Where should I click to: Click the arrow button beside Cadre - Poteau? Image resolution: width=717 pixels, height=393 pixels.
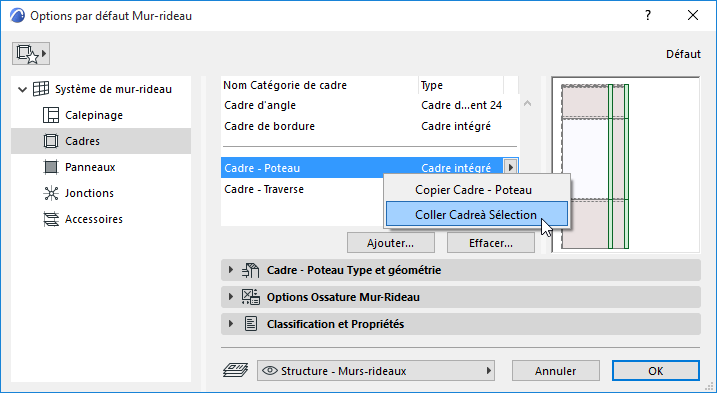pyautogui.click(x=510, y=167)
